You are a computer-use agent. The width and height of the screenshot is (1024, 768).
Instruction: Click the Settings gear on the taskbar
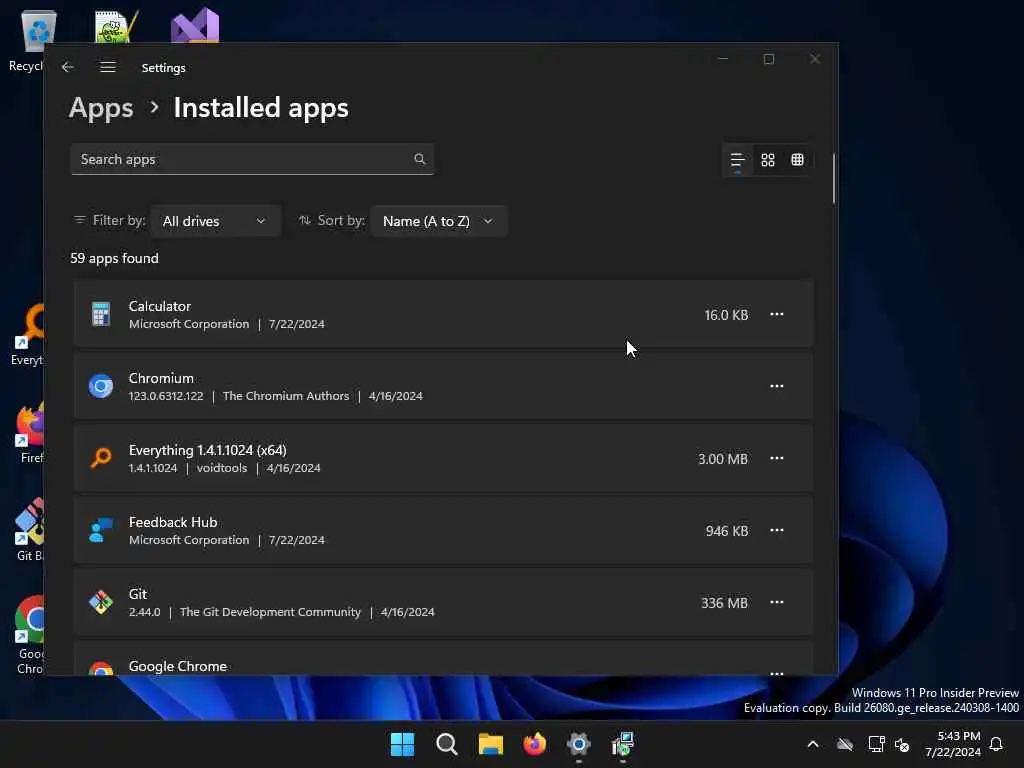[579, 744]
